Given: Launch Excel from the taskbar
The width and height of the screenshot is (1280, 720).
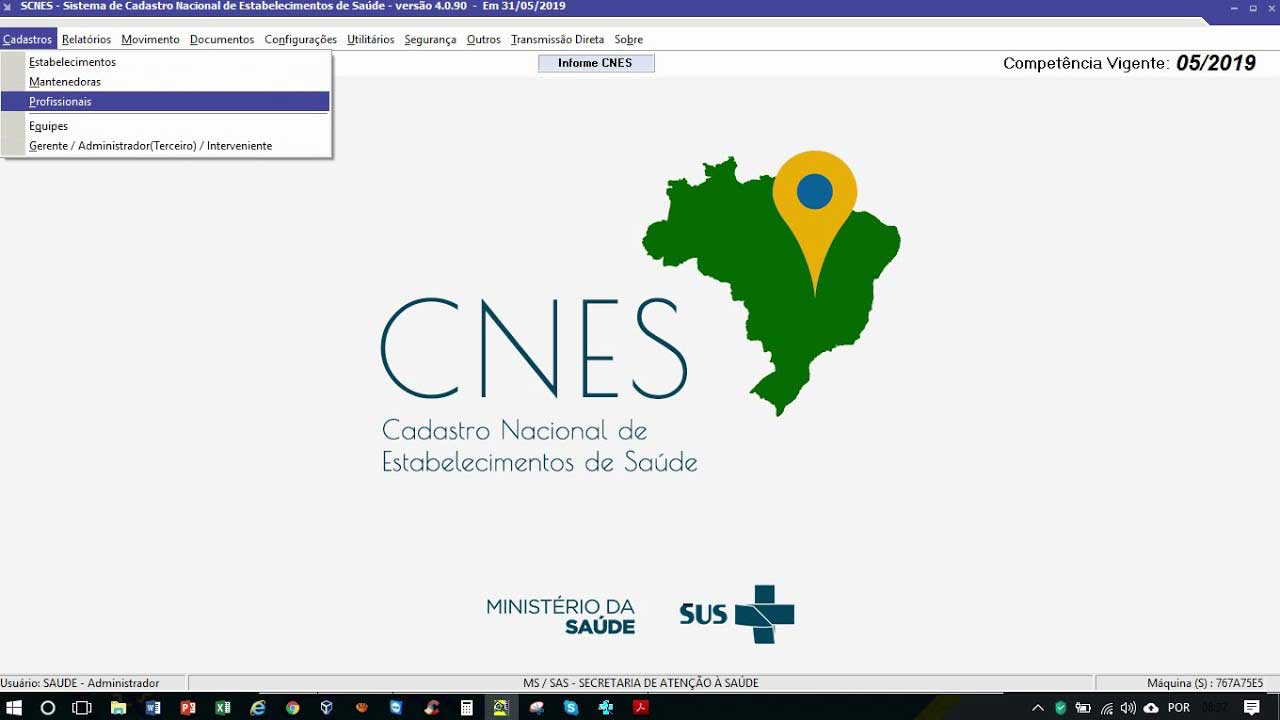Looking at the screenshot, I should pos(222,708).
